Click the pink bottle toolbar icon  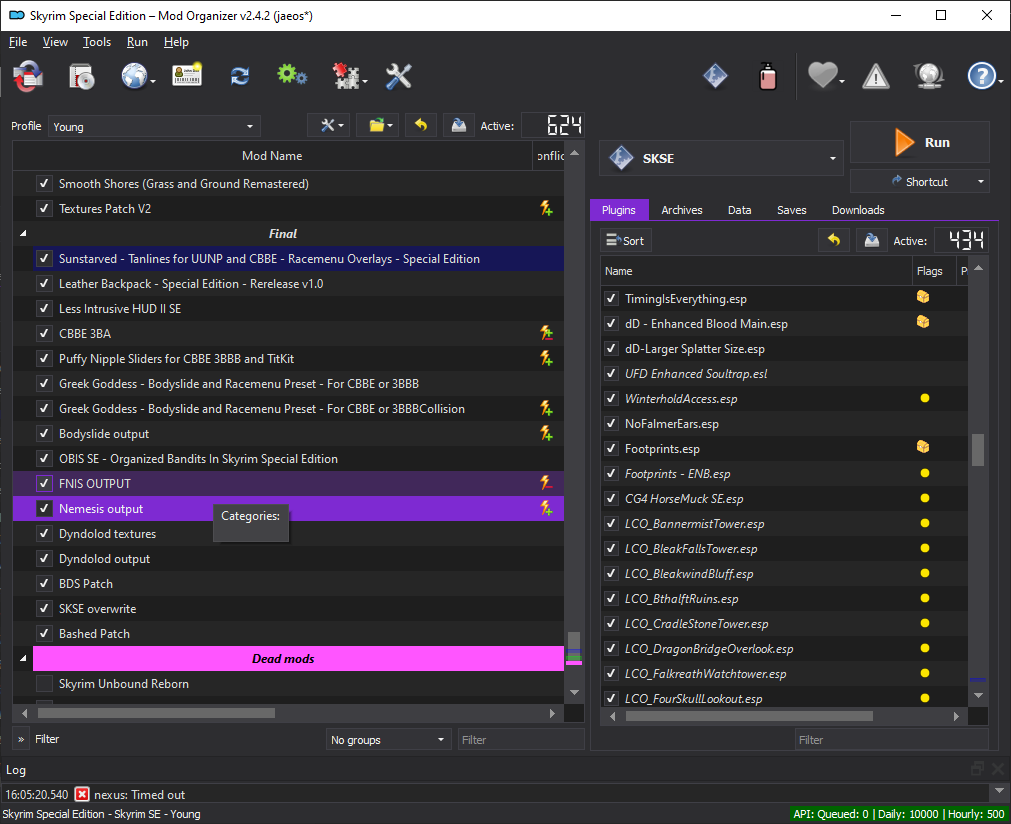[x=767, y=76]
